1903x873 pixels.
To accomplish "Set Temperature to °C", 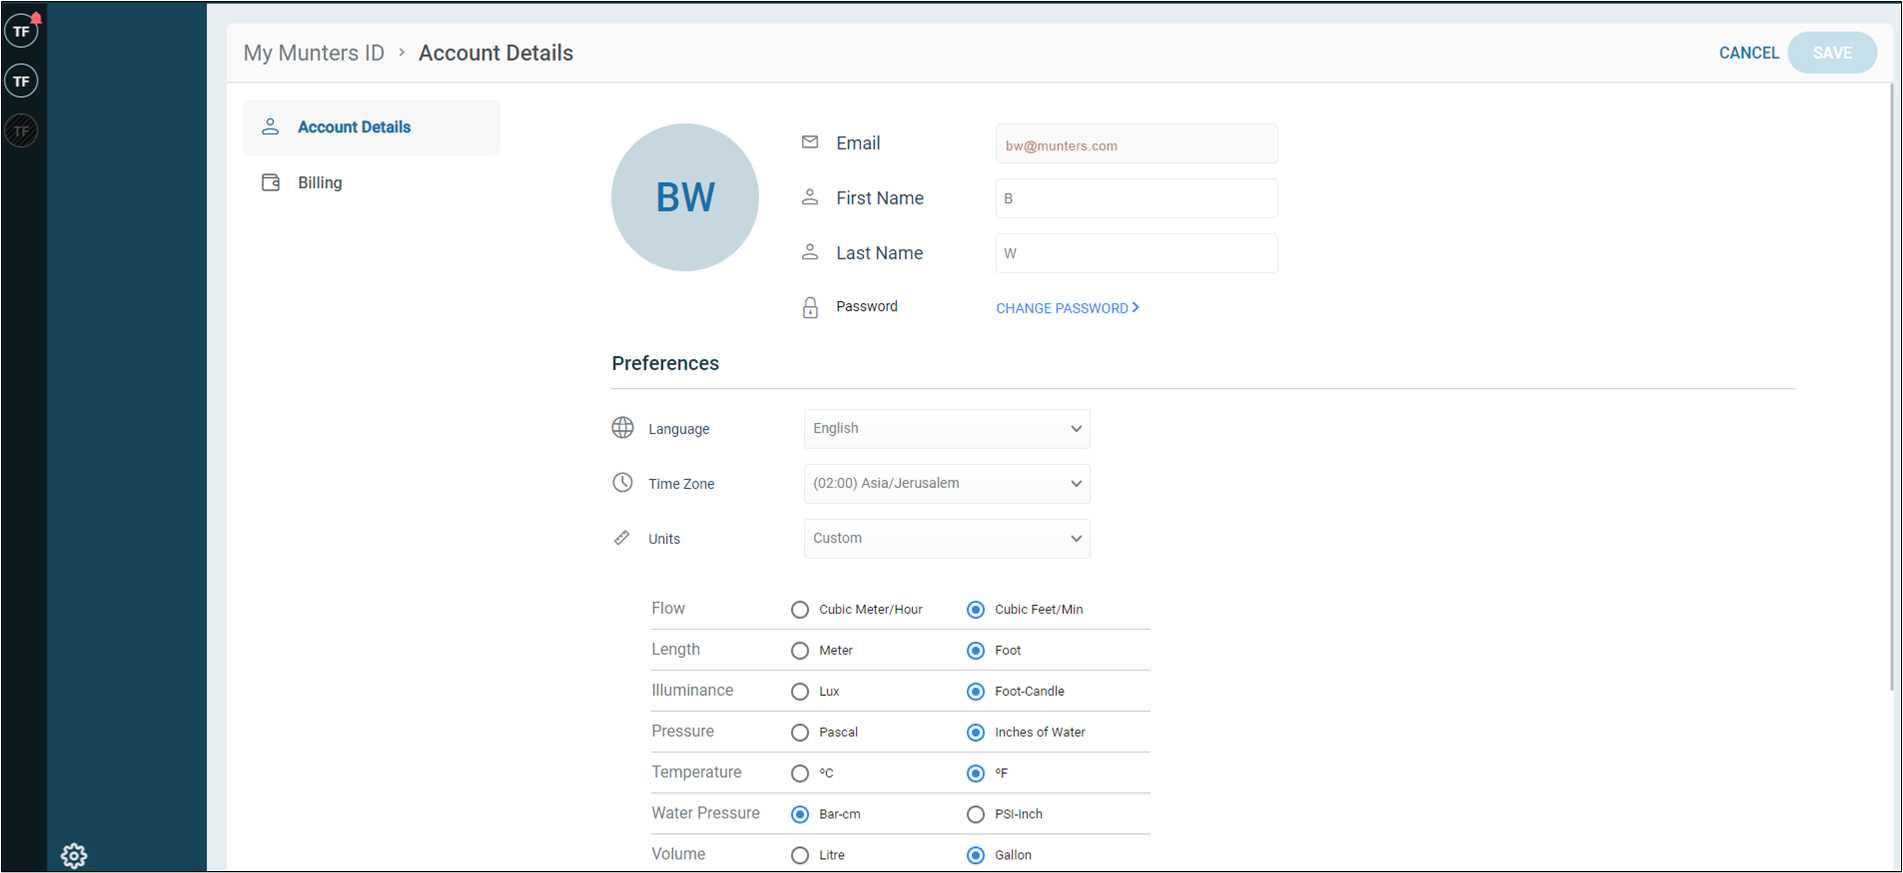I will pyautogui.click(x=800, y=774).
